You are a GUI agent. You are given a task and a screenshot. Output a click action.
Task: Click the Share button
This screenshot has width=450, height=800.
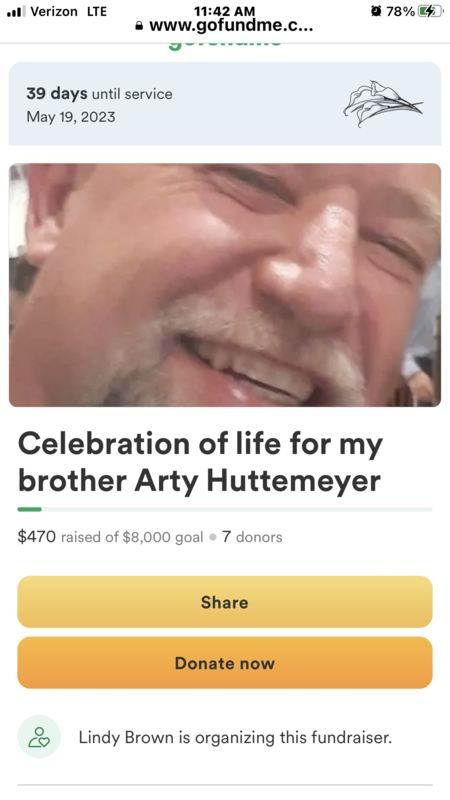point(225,602)
